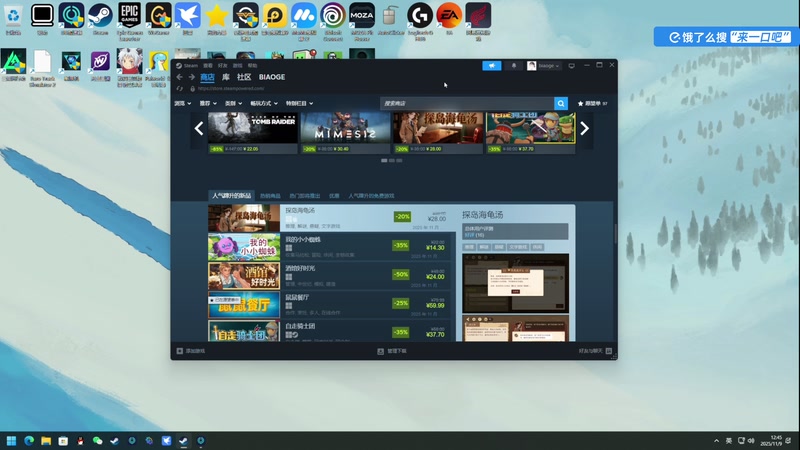800x450 pixels.
Task: Select the 人气蹿升的新品 list tab
Action: [232, 195]
